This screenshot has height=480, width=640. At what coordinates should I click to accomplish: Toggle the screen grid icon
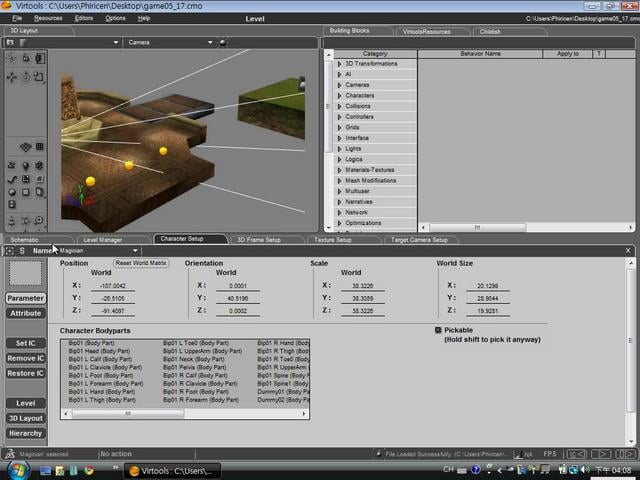pyautogui.click(x=40, y=147)
